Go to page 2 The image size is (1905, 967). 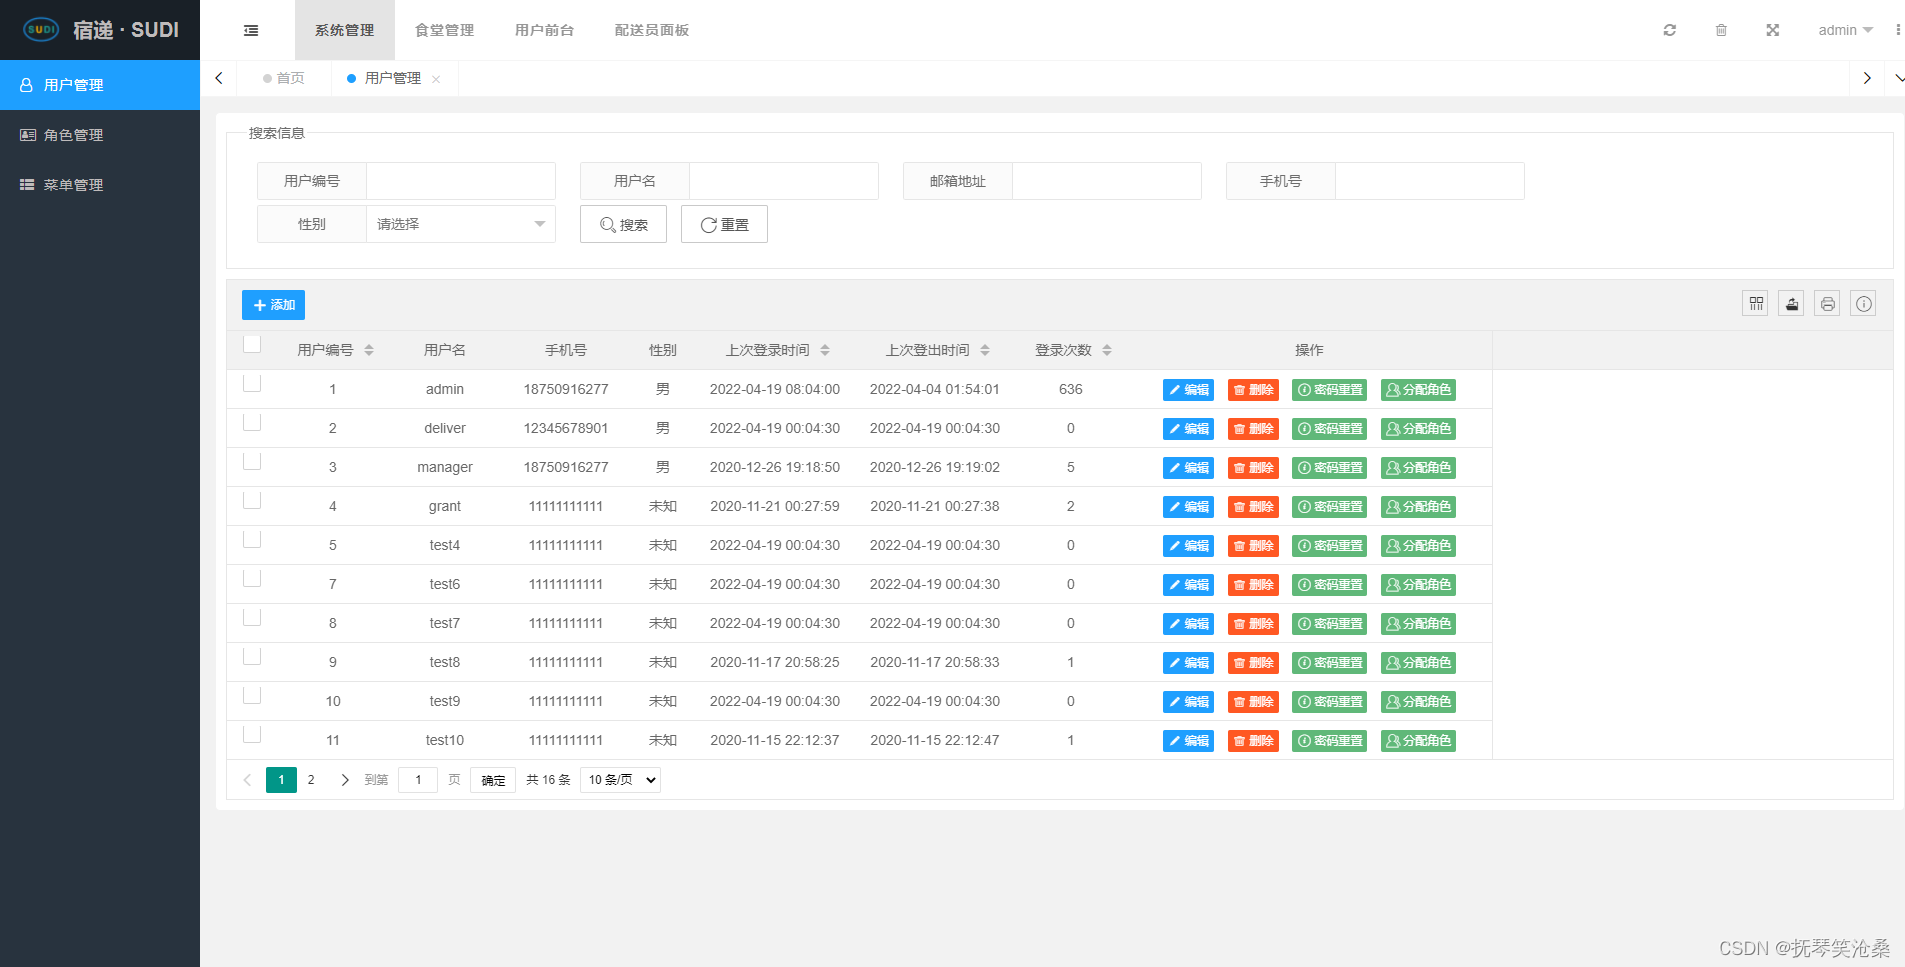coord(311,780)
